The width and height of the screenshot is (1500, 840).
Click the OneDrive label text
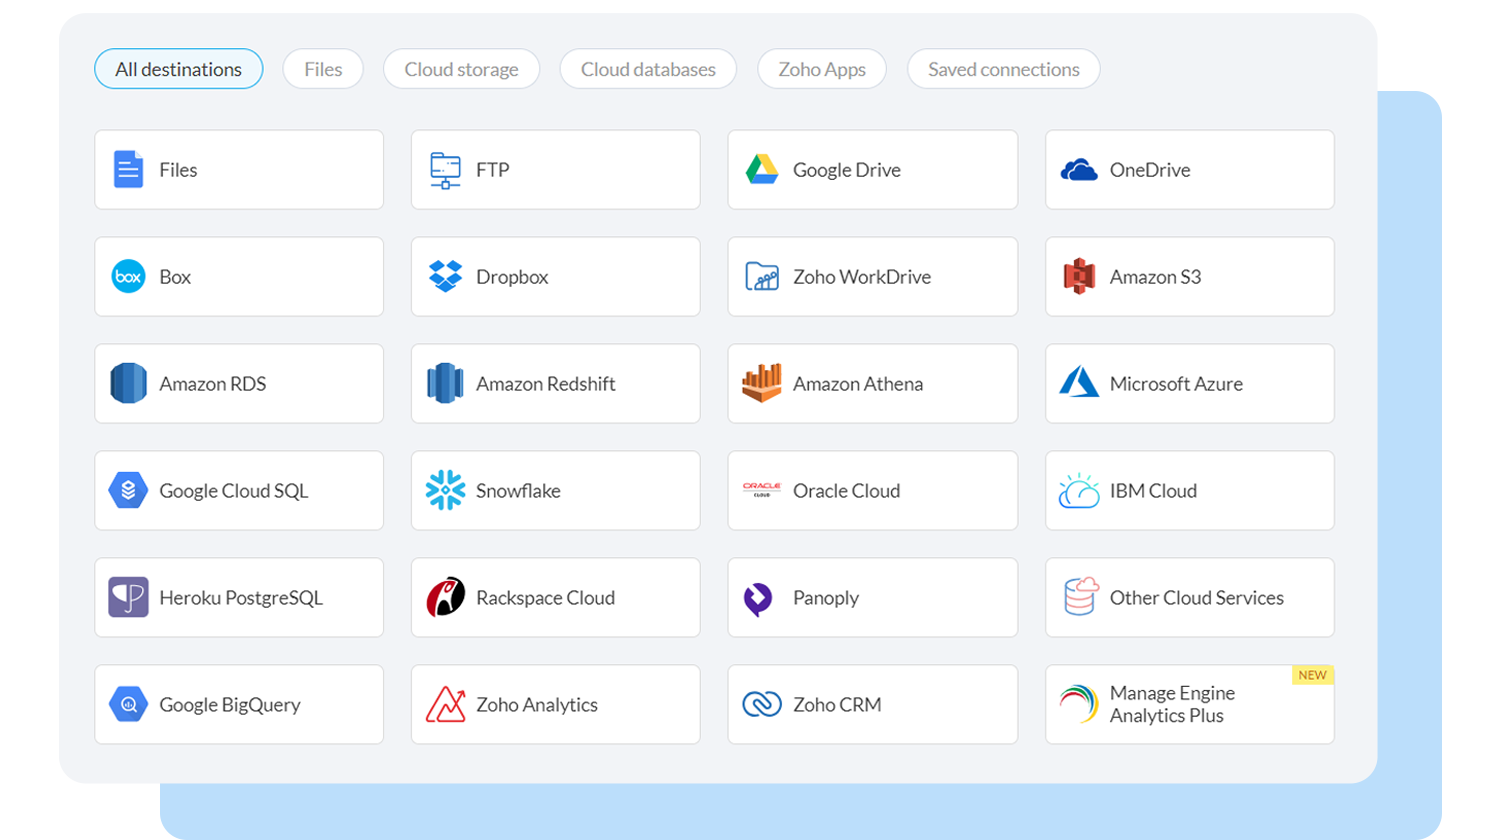coord(1150,170)
